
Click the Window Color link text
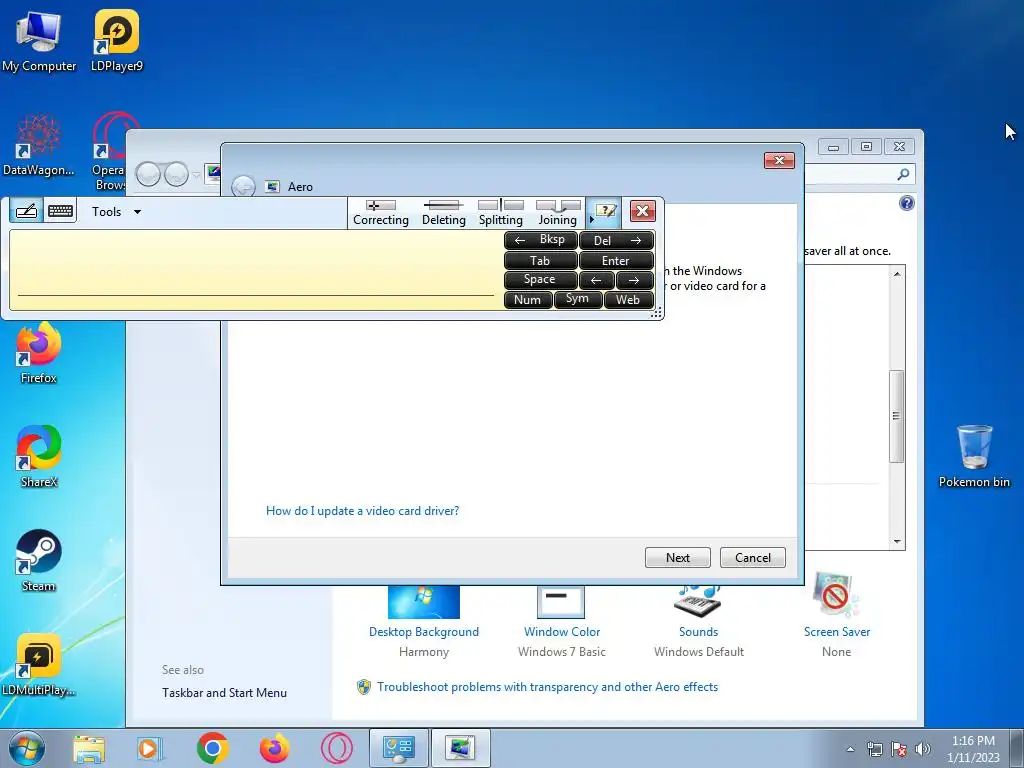pyautogui.click(x=562, y=632)
